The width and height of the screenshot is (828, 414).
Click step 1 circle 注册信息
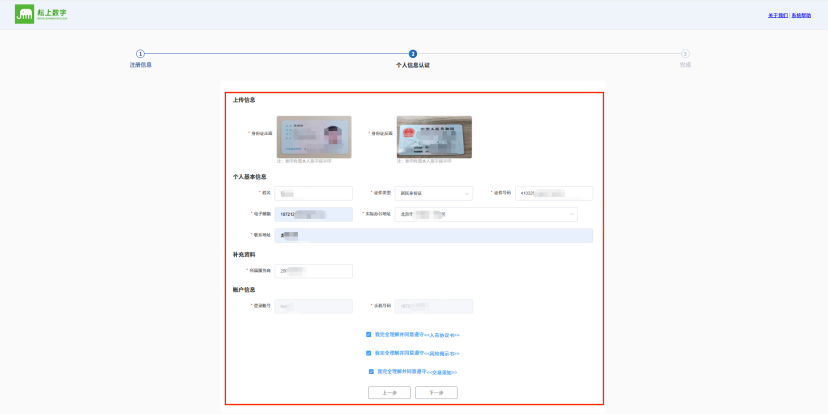pos(140,54)
